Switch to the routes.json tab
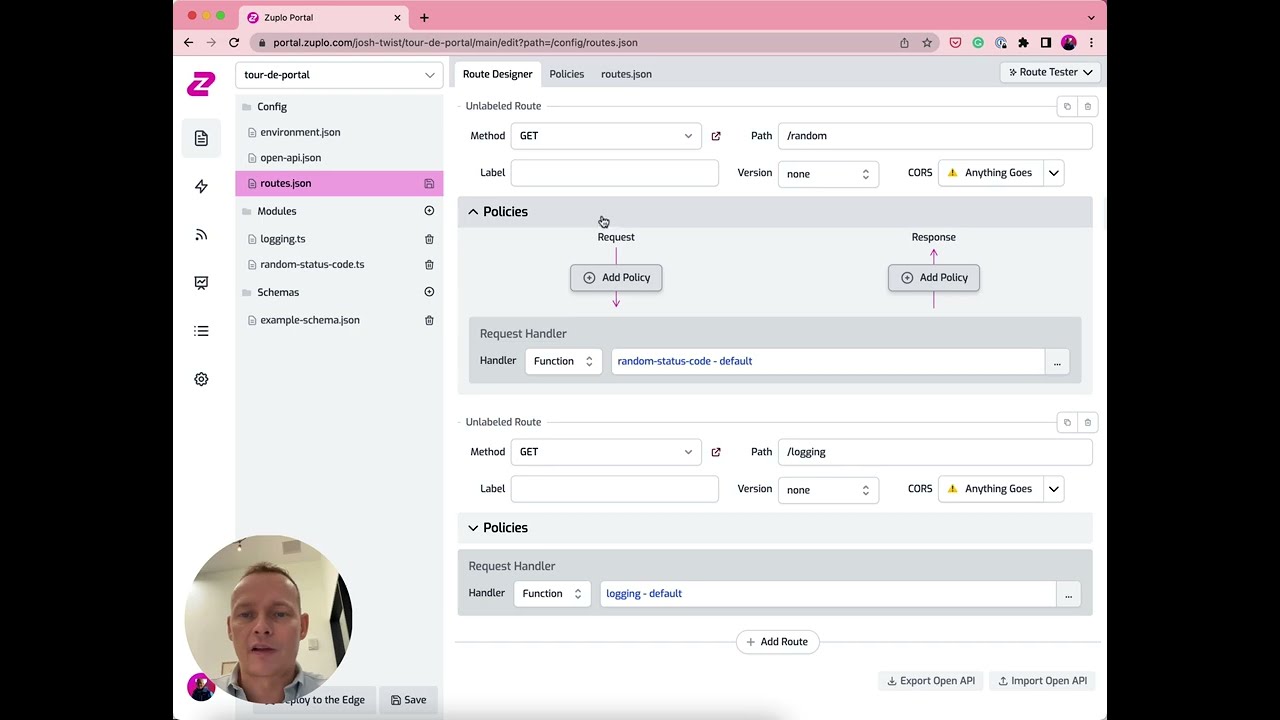This screenshot has width=1280, height=720. click(626, 74)
